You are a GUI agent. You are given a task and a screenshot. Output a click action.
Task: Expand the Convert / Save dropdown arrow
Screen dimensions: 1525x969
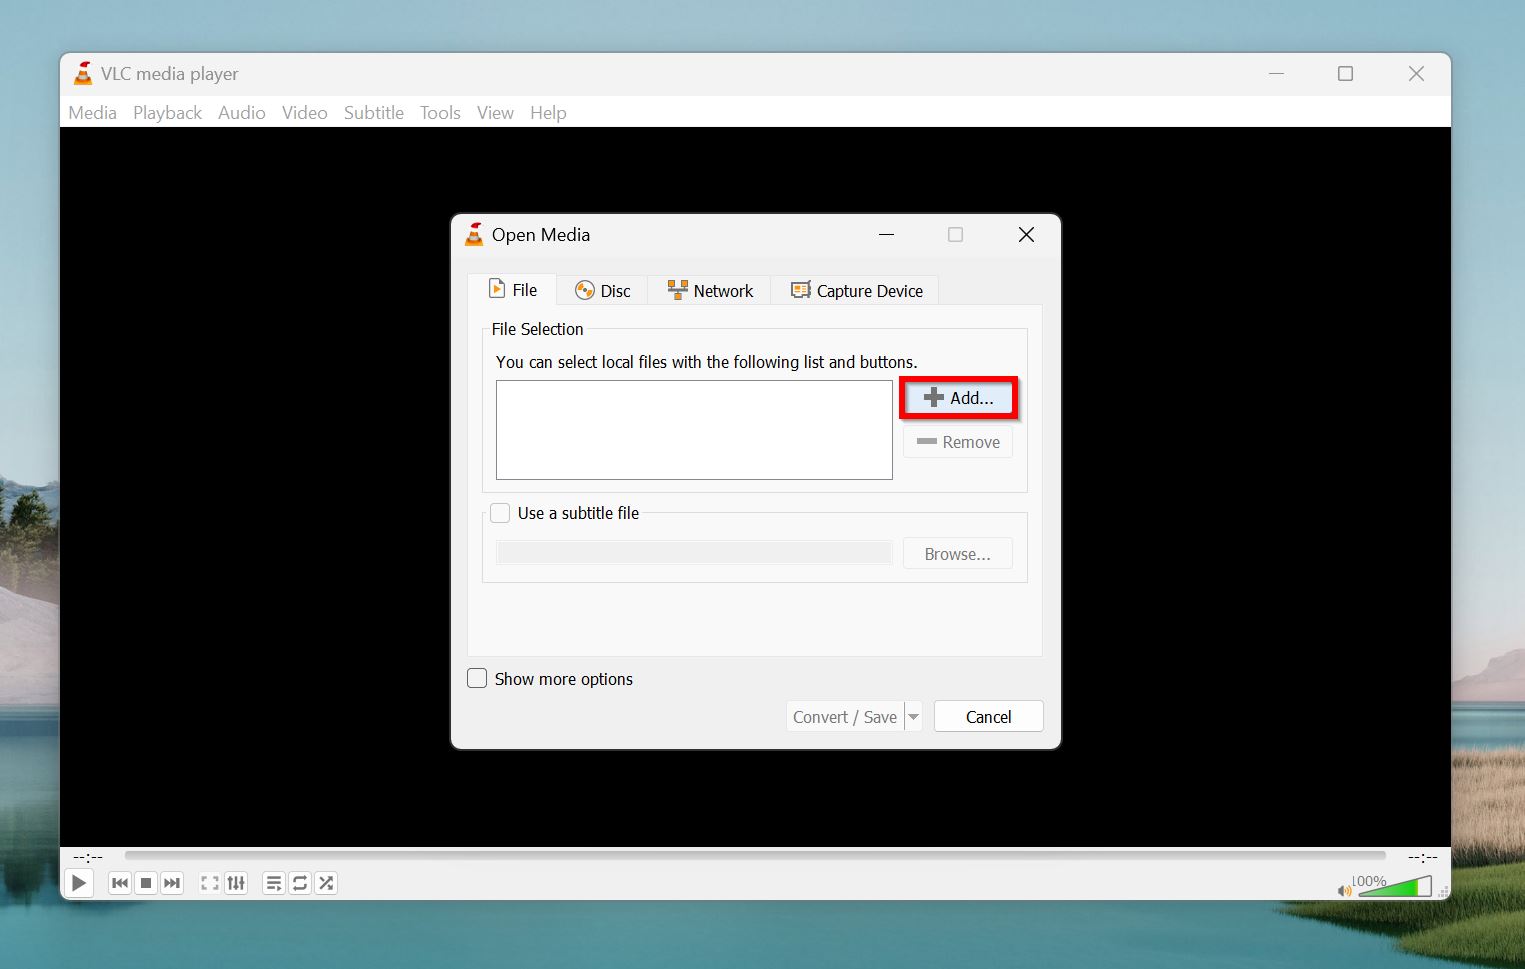pyautogui.click(x=913, y=717)
